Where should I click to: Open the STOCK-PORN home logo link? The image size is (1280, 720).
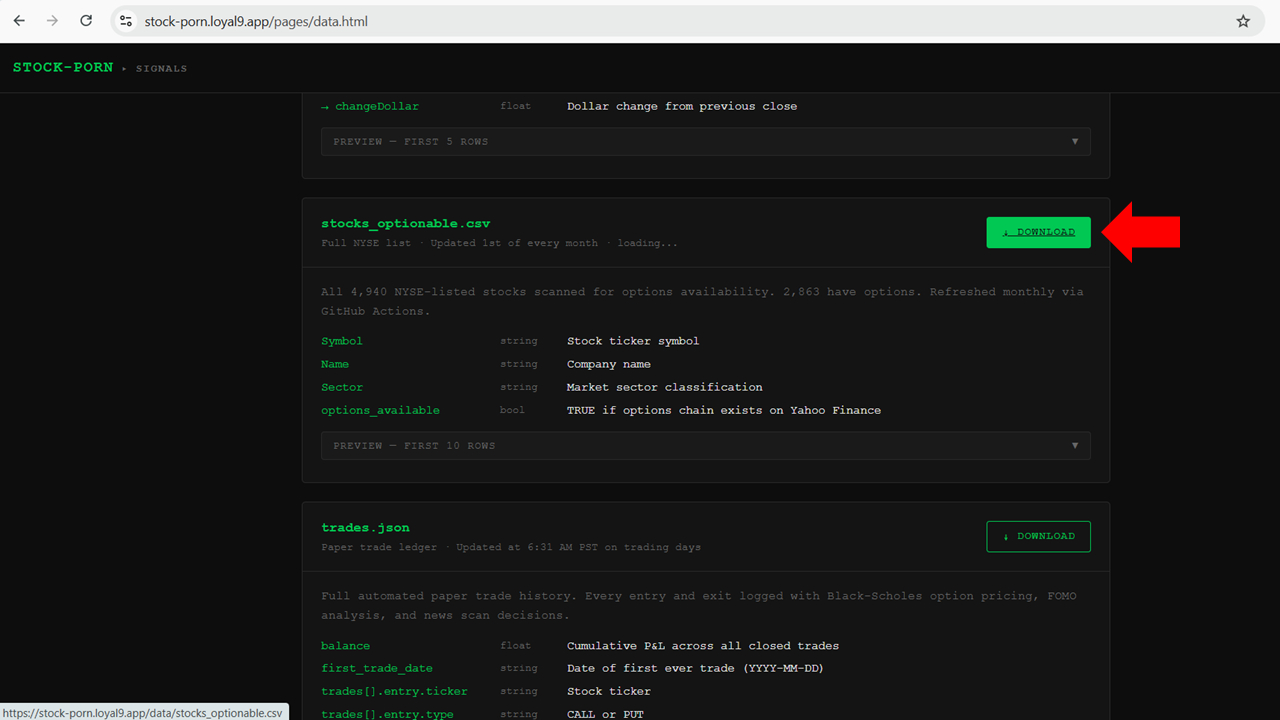[x=63, y=67]
